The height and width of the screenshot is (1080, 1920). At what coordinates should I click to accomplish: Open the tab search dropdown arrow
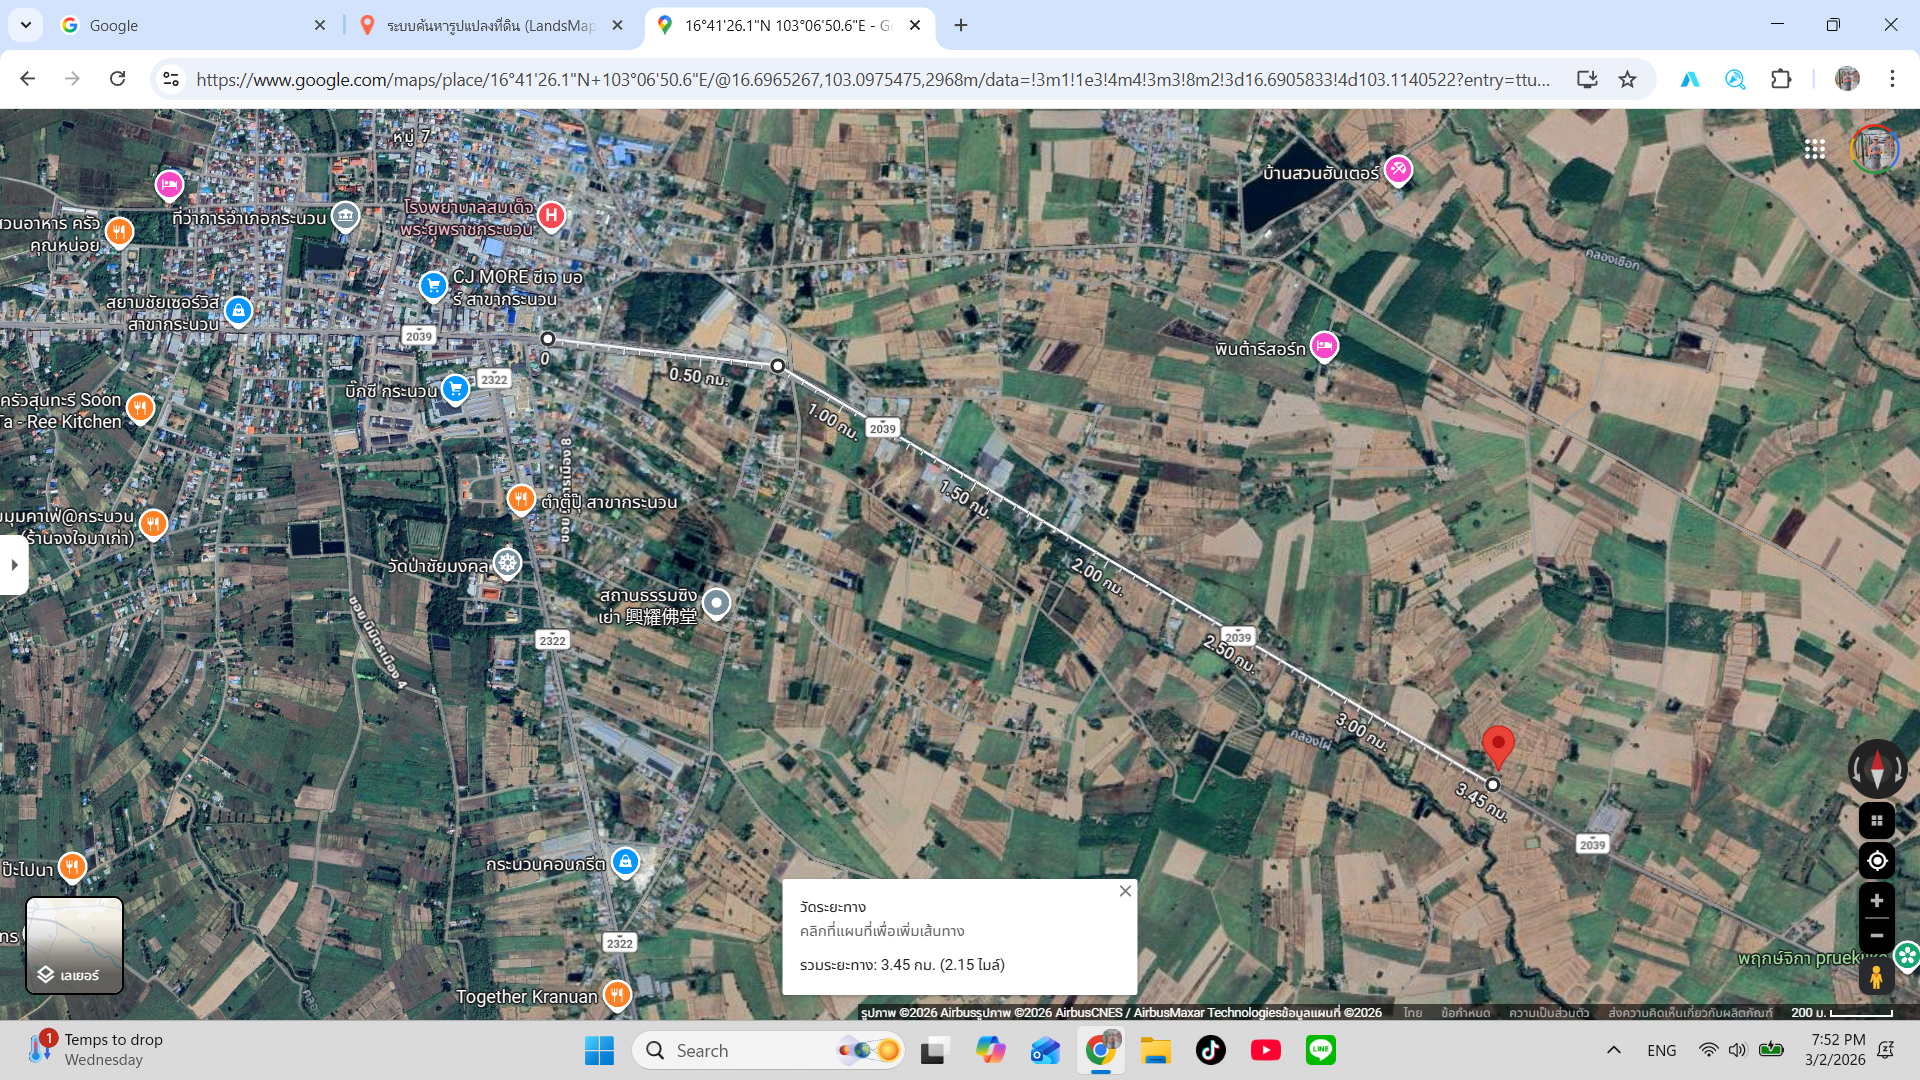coord(25,25)
